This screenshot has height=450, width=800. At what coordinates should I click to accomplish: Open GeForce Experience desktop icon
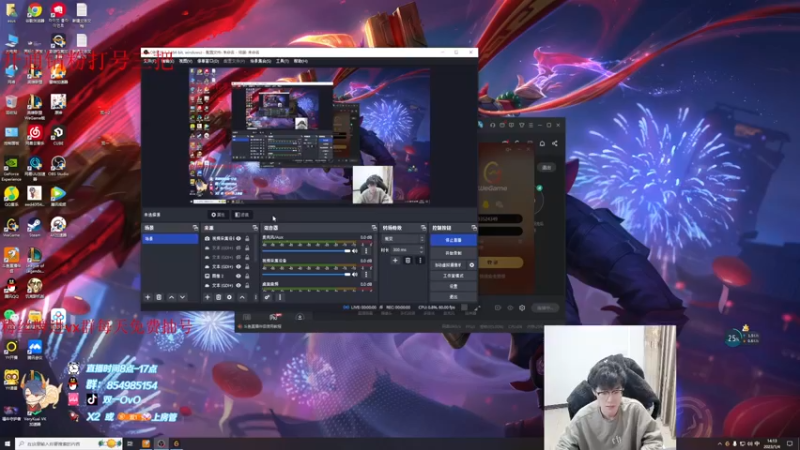tap(11, 167)
